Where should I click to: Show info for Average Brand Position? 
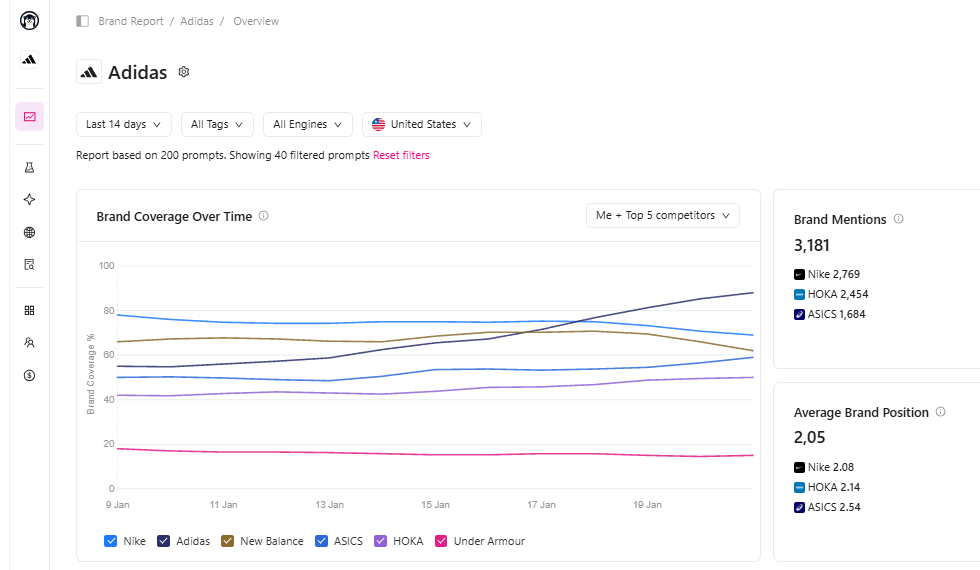[941, 412]
